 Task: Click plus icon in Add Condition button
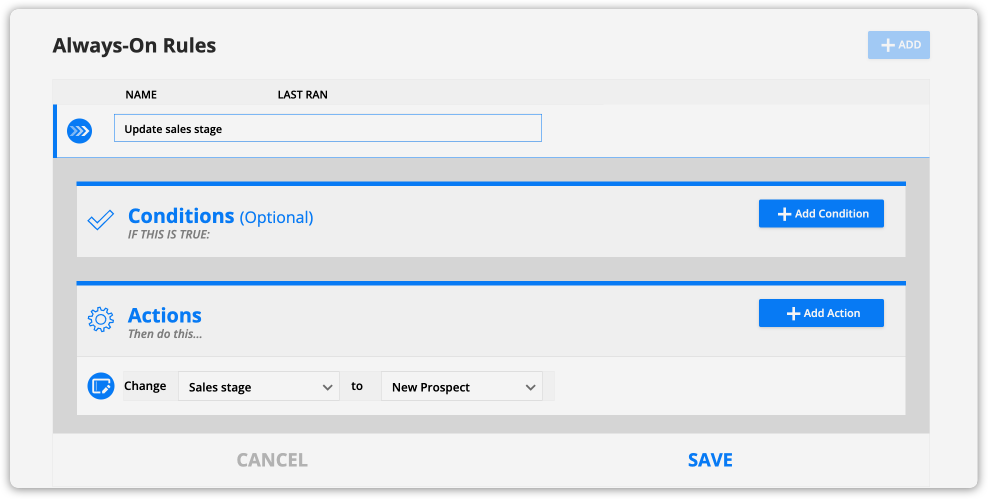pyautogui.click(x=784, y=214)
